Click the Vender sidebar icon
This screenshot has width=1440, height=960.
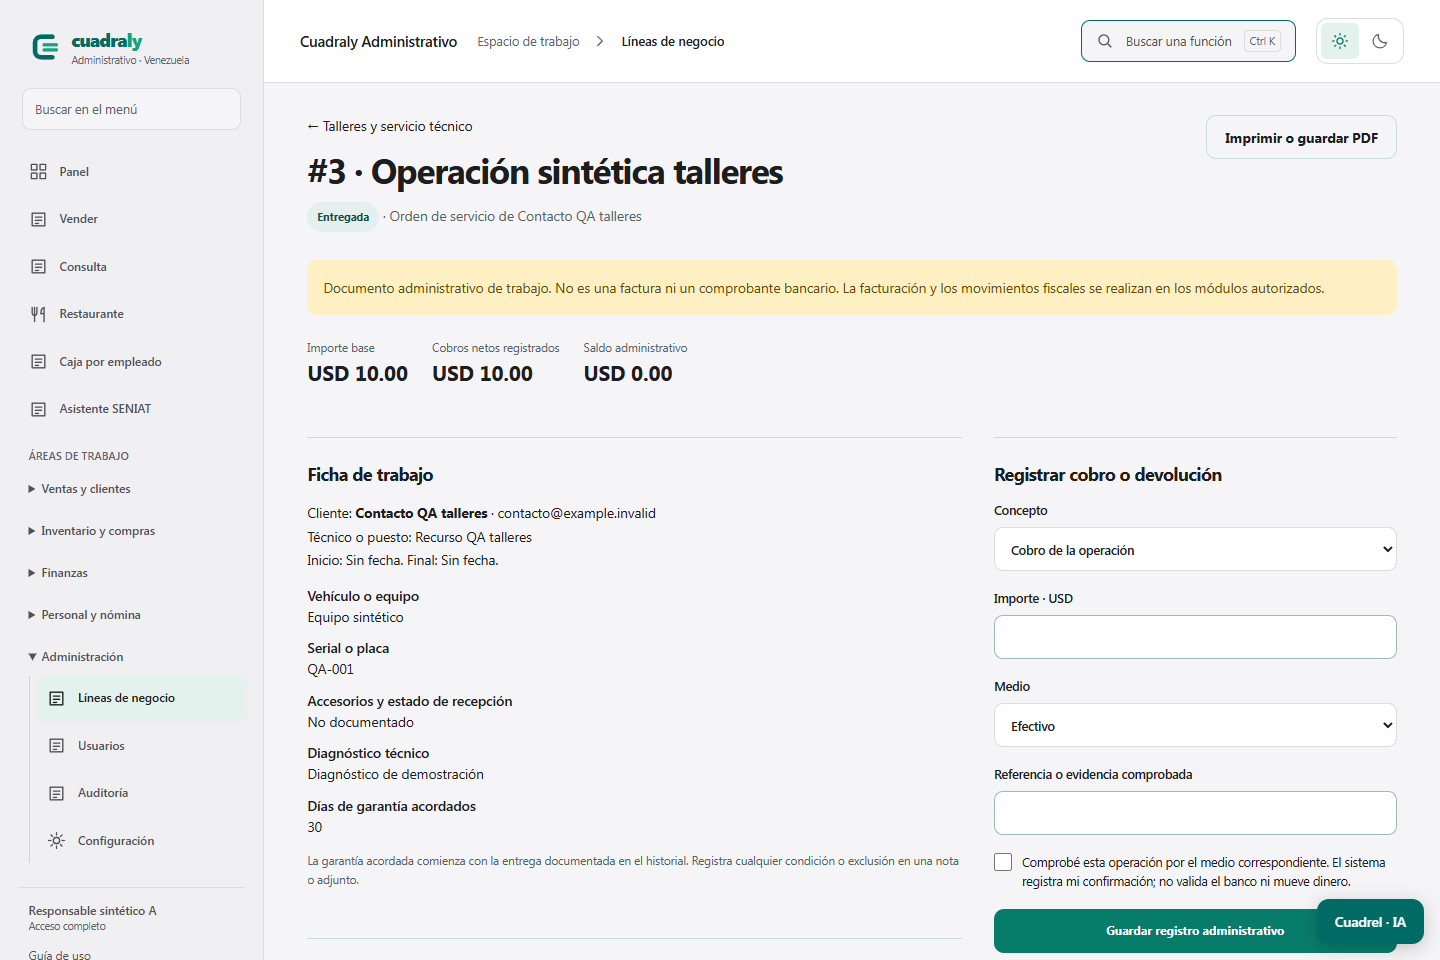point(38,219)
